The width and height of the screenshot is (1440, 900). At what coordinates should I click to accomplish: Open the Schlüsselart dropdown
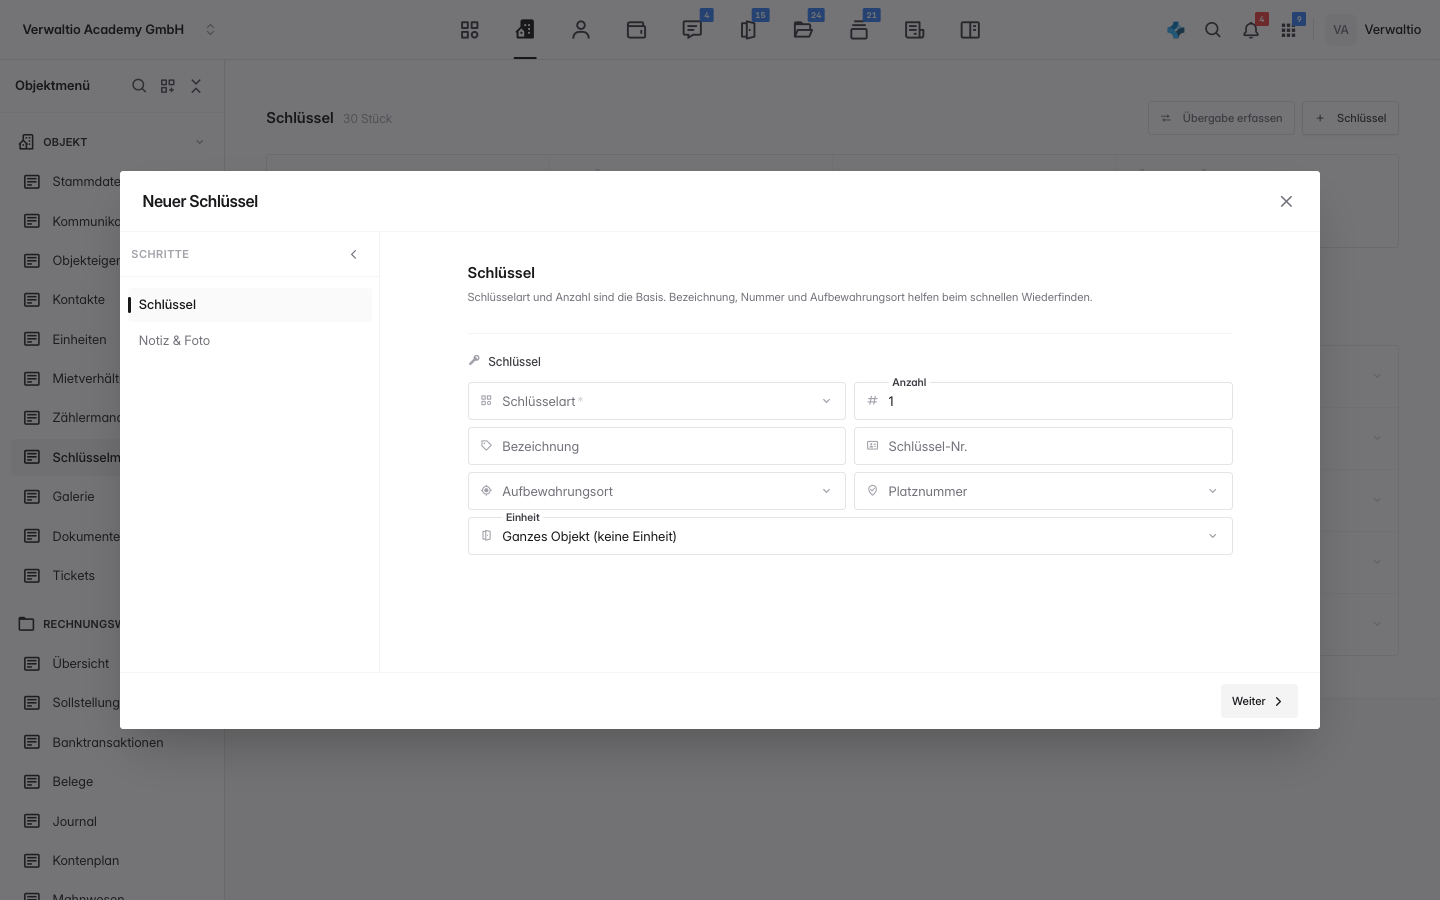[x=657, y=401]
